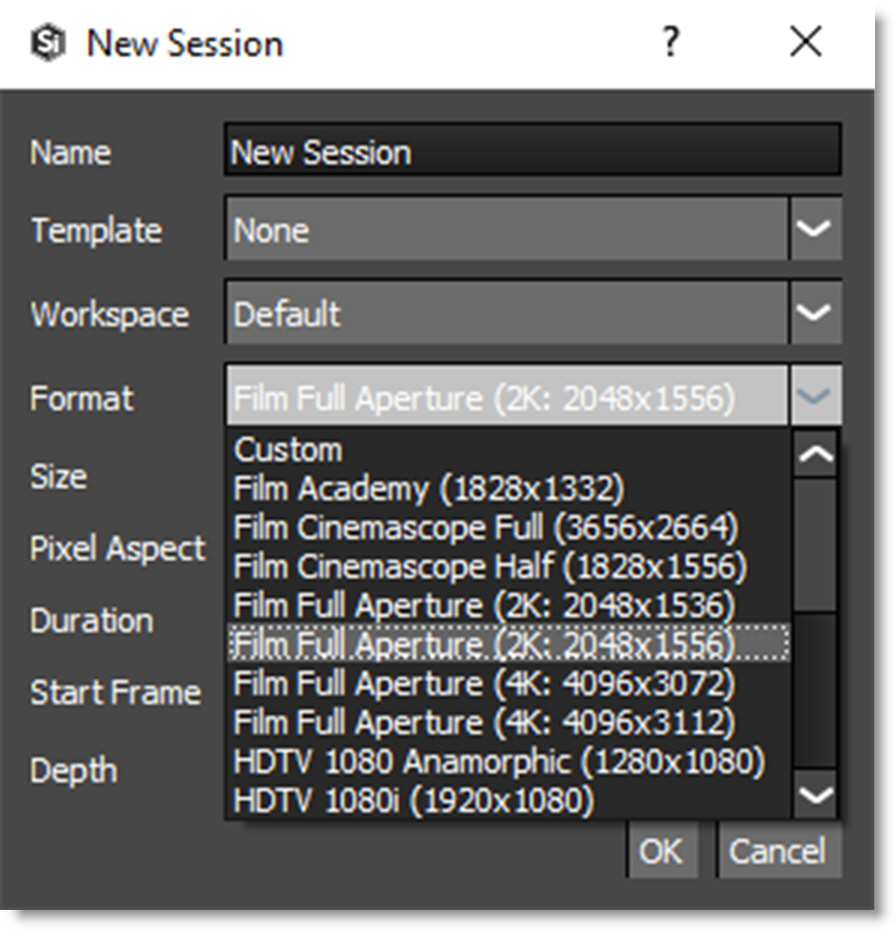This screenshot has height=930, width=895.
Task: Collapse the Format dropdown list
Action: [815, 398]
